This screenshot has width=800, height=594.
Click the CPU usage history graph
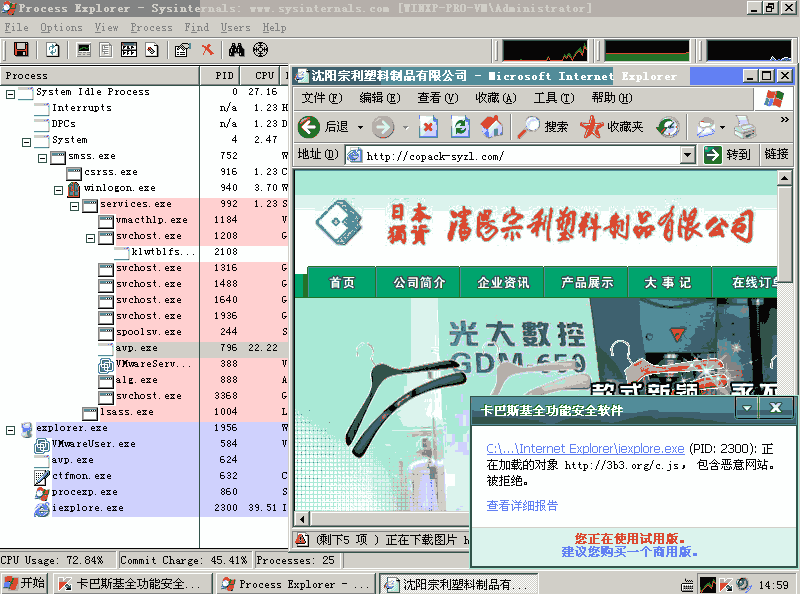click(x=545, y=51)
